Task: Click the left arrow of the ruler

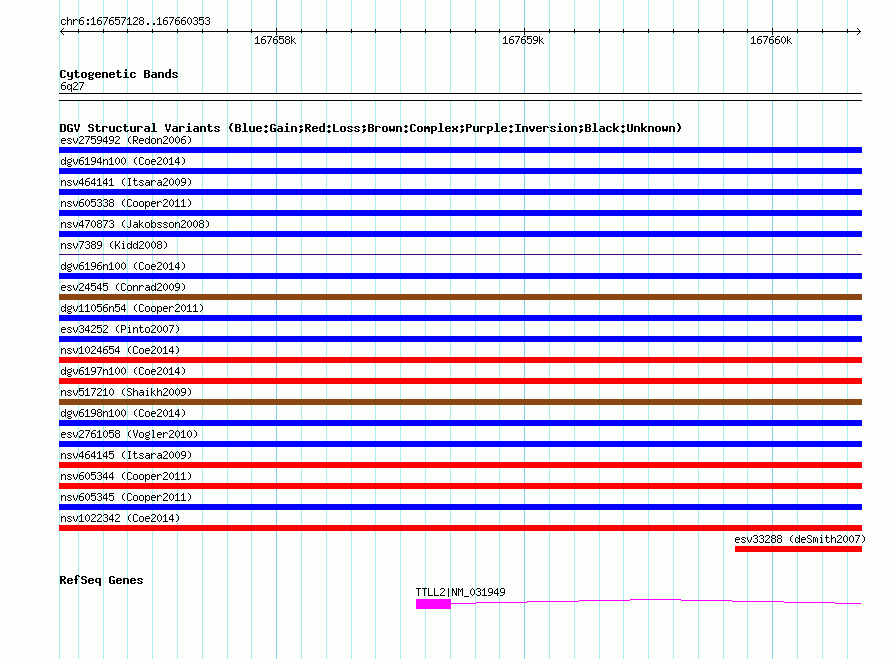Action: click(62, 32)
